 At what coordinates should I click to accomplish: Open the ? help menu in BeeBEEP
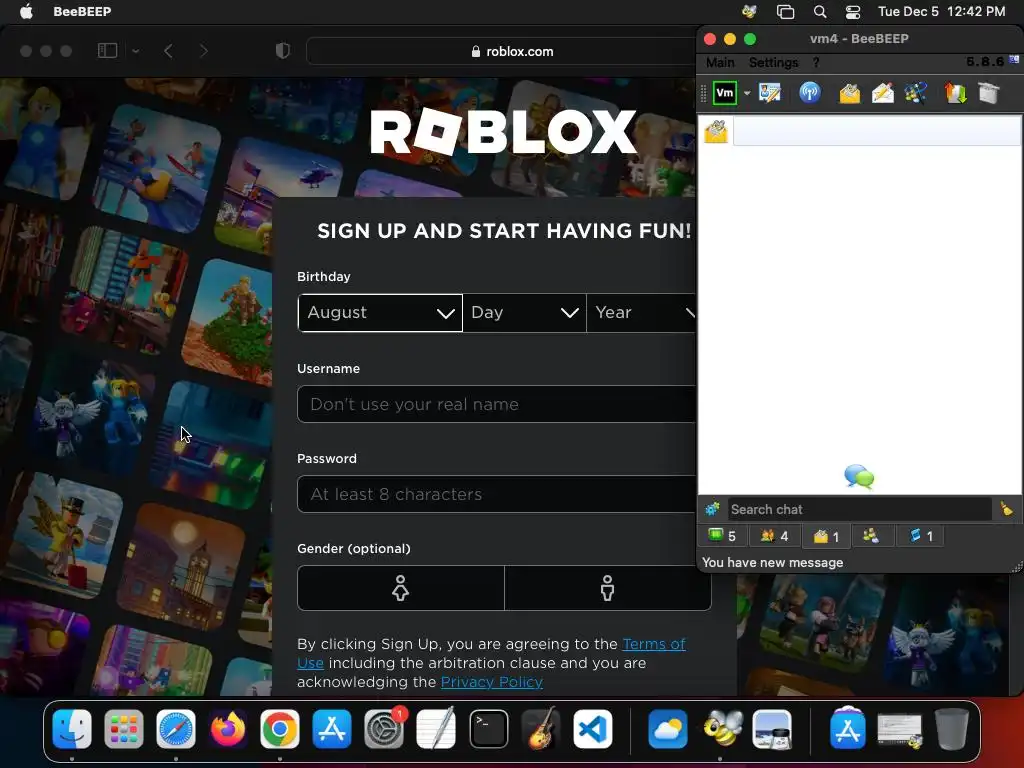coord(816,63)
